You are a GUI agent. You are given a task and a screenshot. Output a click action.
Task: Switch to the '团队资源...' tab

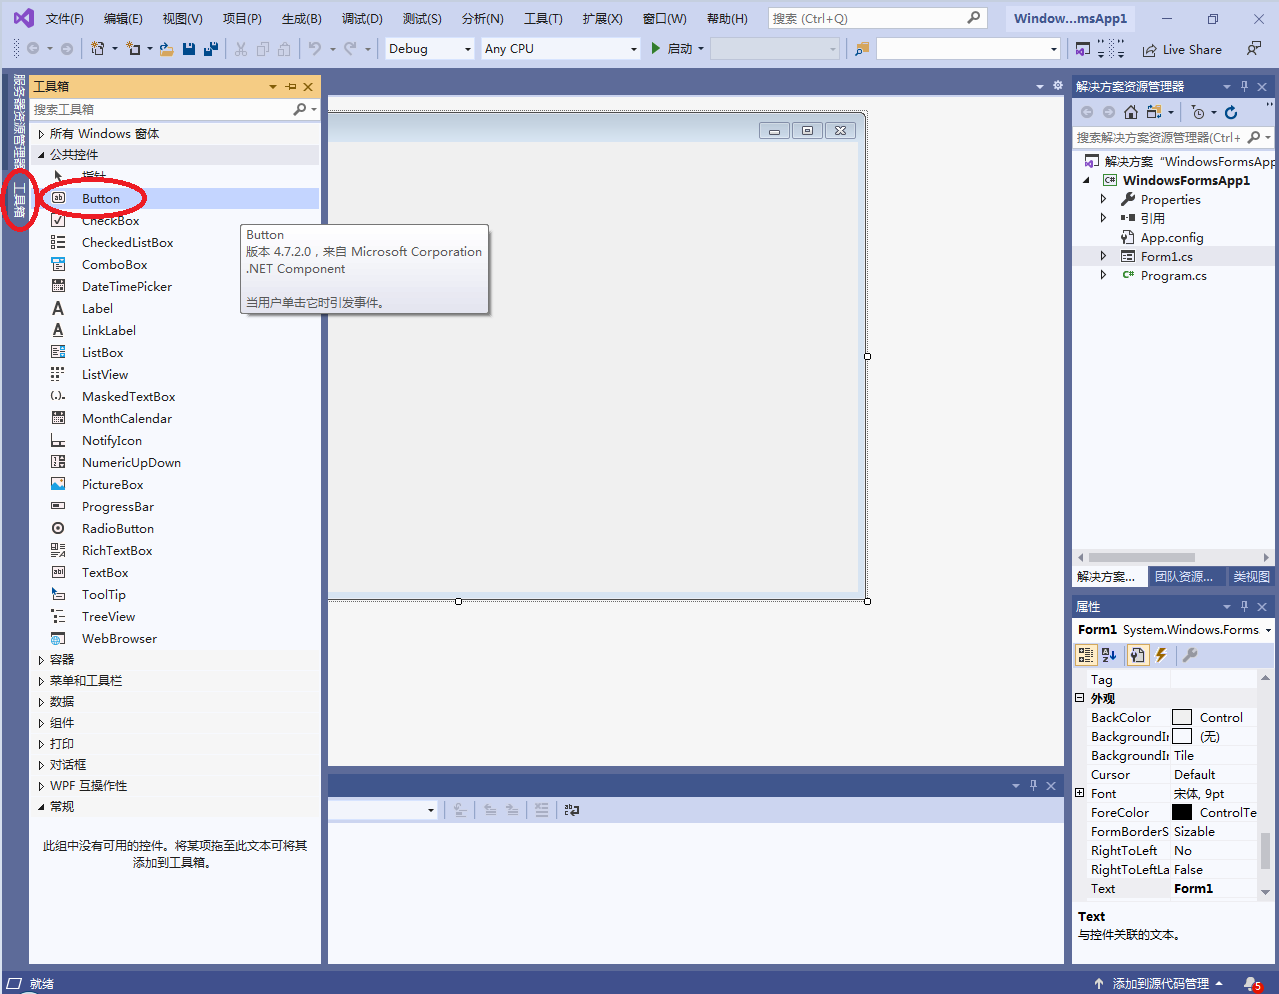point(1184,577)
